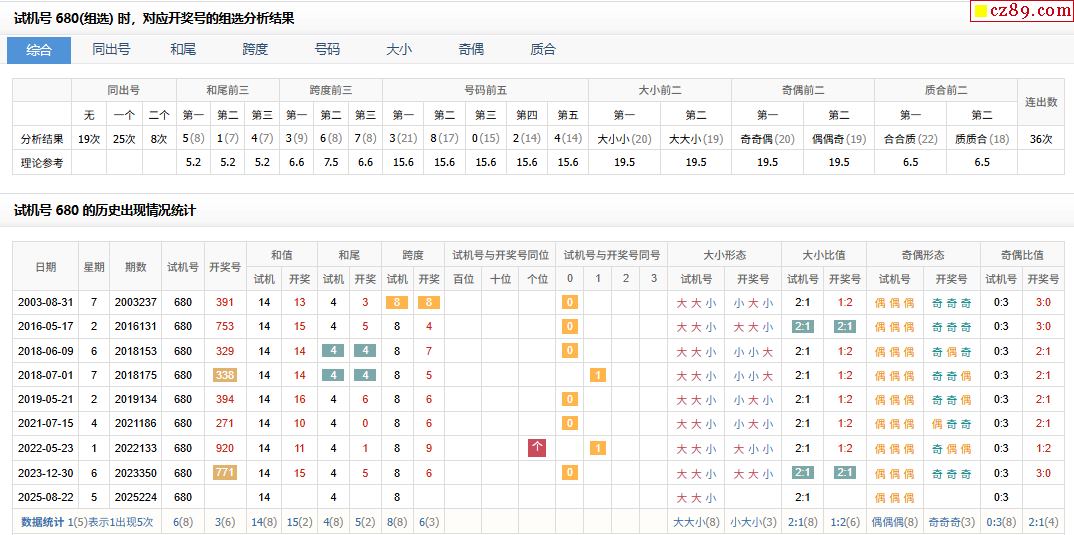Click 大大小(19) analysis result

point(696,139)
